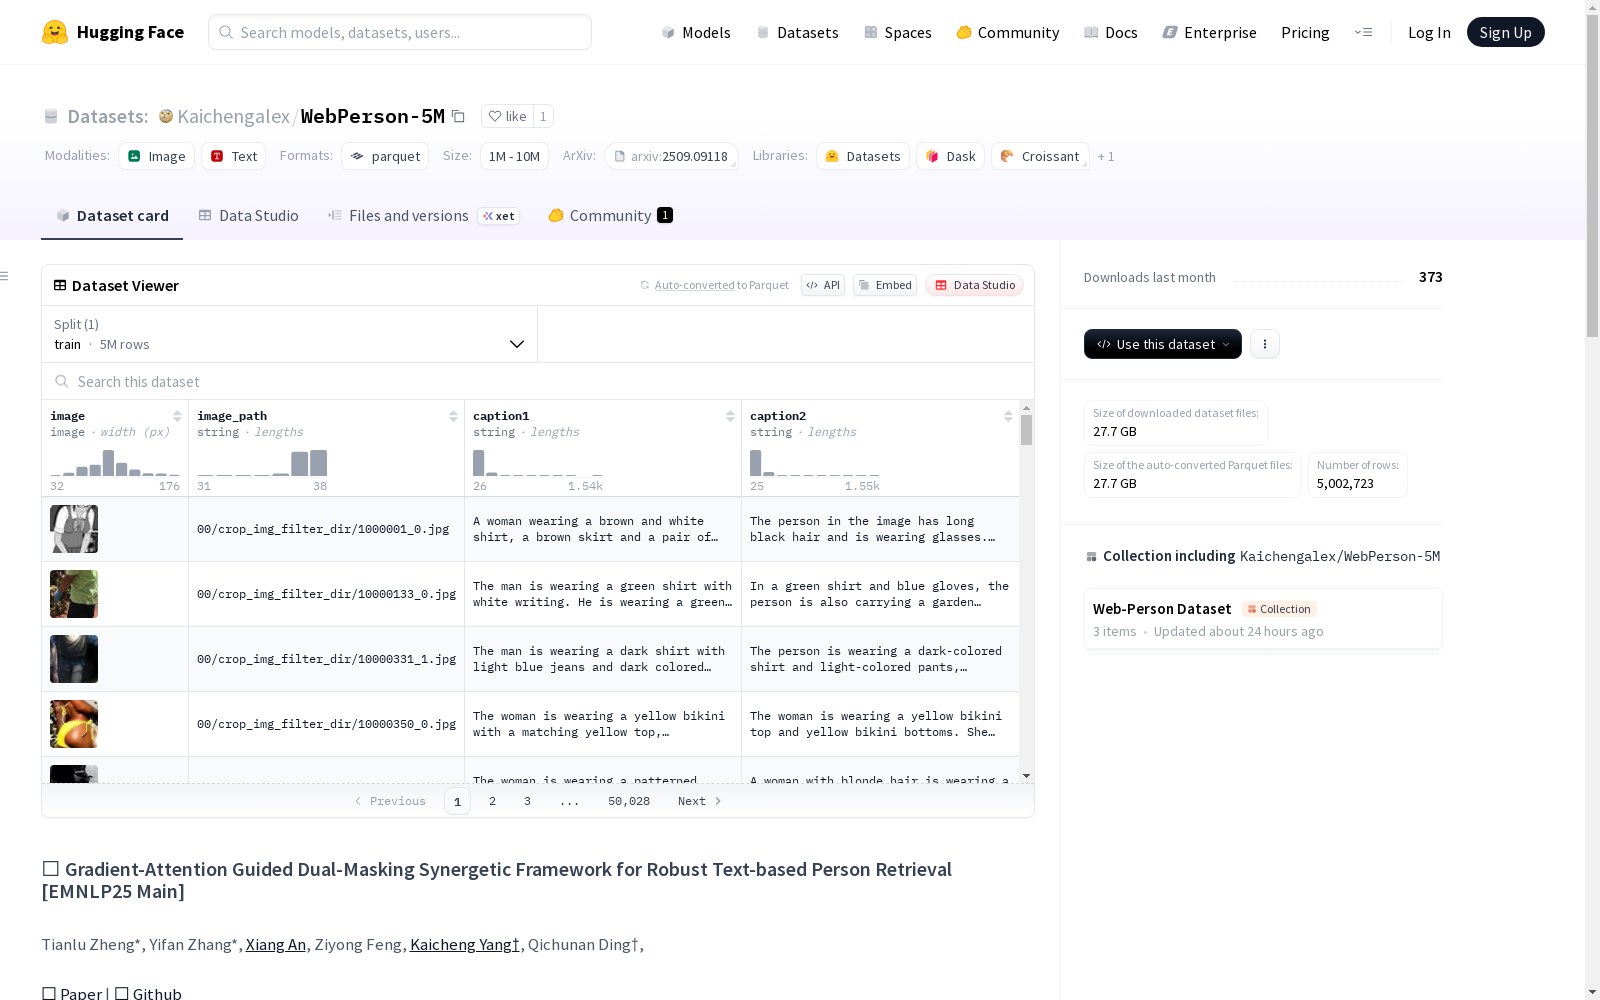
Task: Go to Models in top navigation
Action: tap(696, 32)
